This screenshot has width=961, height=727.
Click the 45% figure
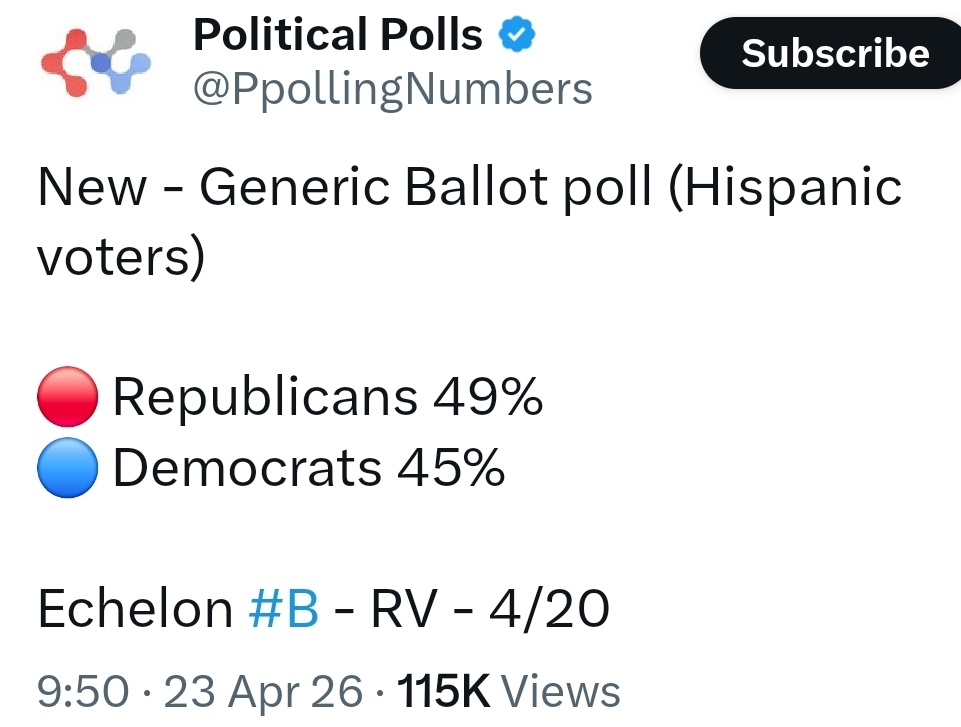point(451,469)
